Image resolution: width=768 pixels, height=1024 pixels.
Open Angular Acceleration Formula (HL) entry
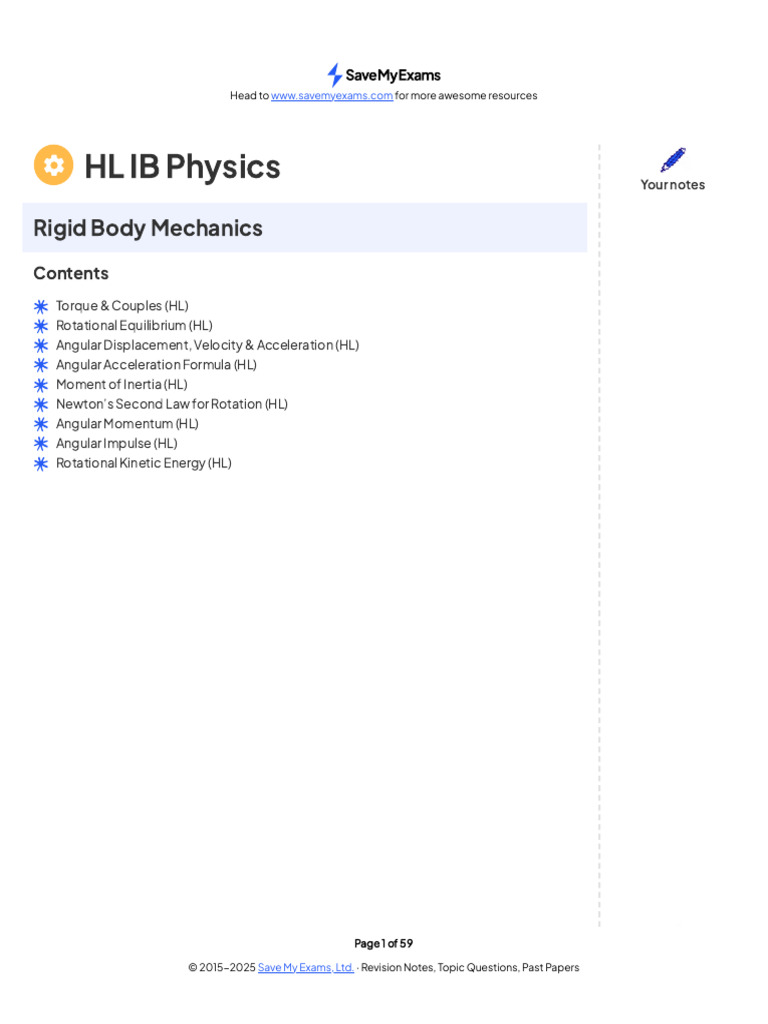coord(156,364)
